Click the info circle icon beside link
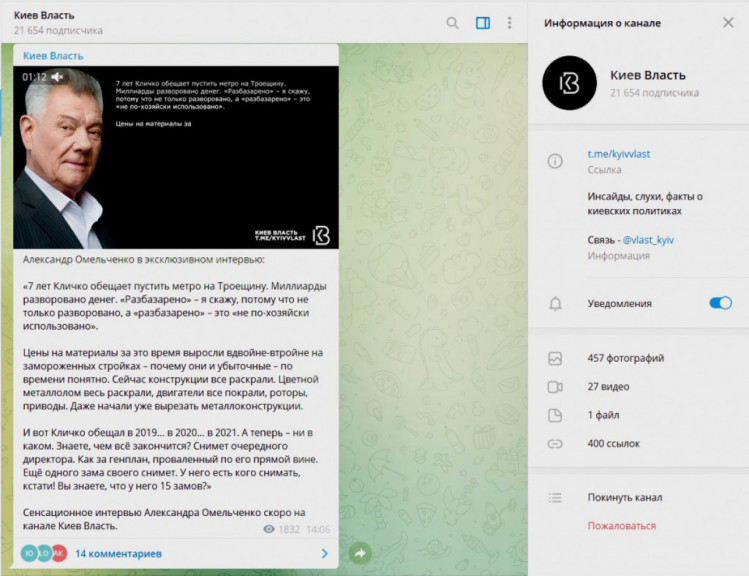749x576 pixels. (x=555, y=161)
